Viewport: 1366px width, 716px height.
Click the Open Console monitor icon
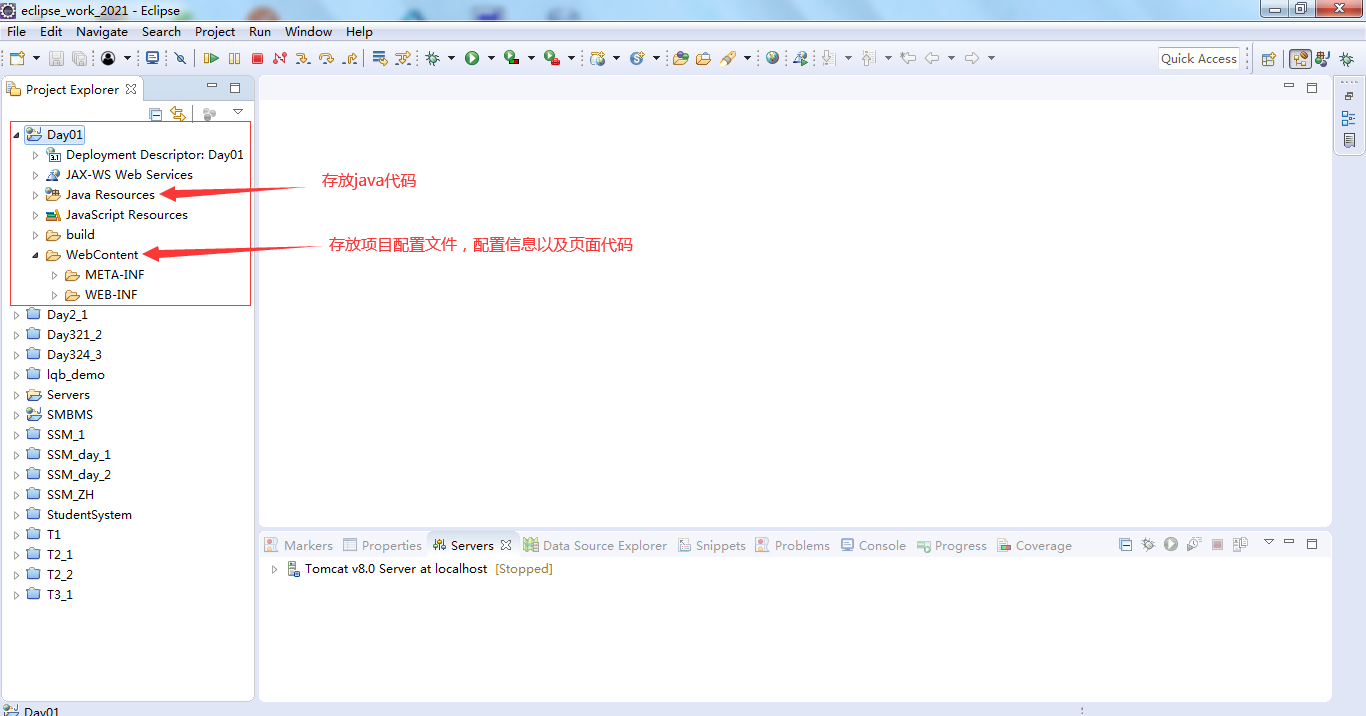coord(152,58)
